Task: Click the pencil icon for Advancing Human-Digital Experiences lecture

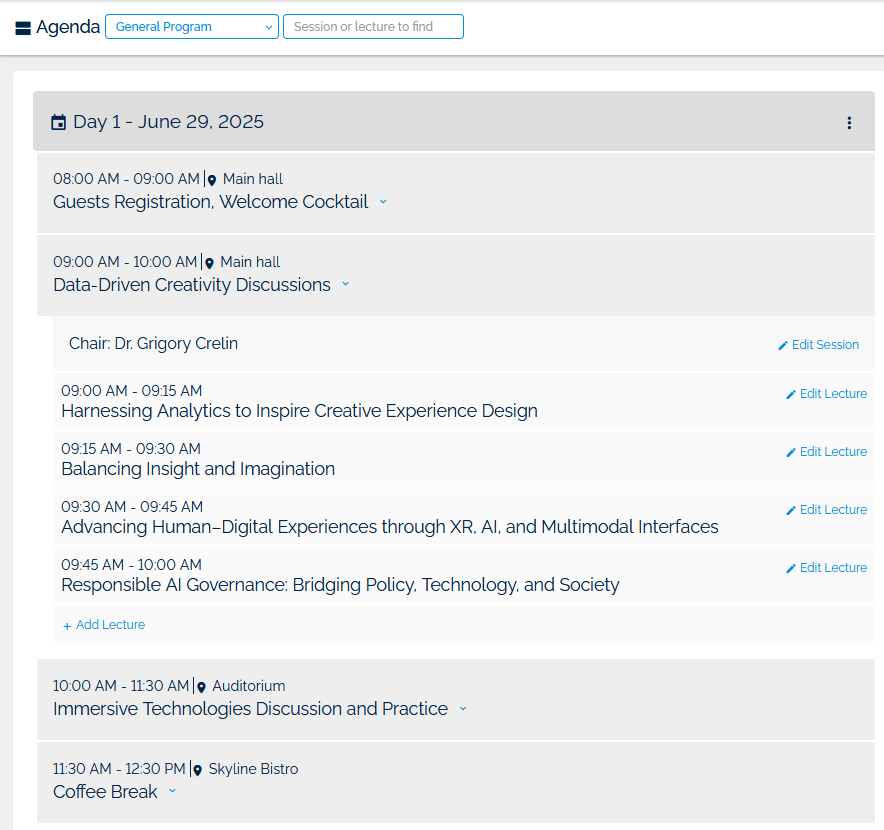Action: (791, 509)
